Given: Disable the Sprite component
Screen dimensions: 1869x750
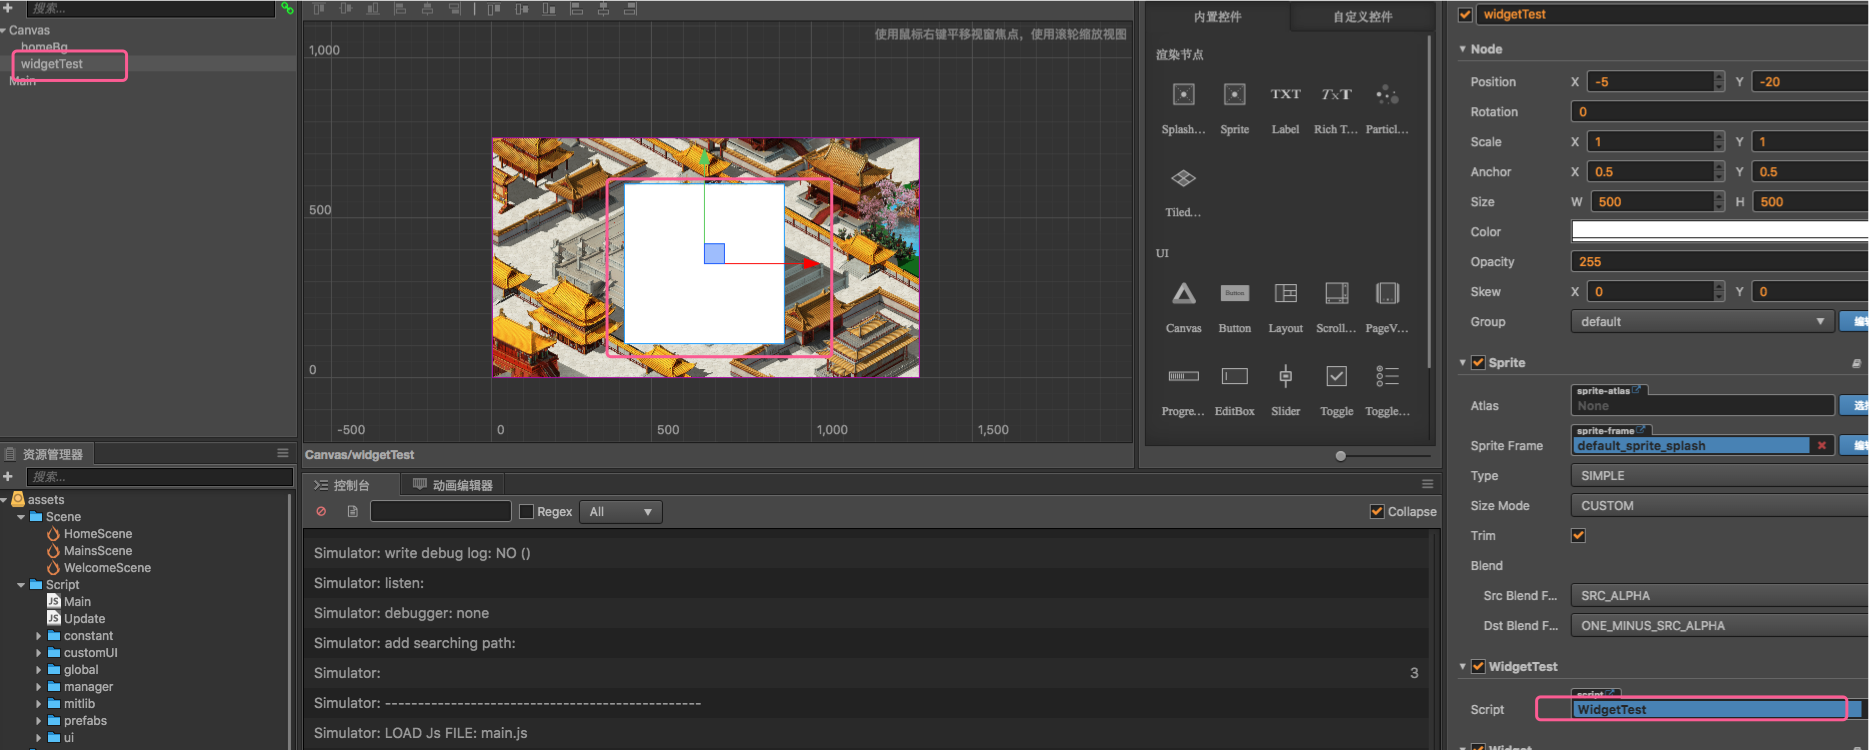Looking at the screenshot, I should (1478, 363).
